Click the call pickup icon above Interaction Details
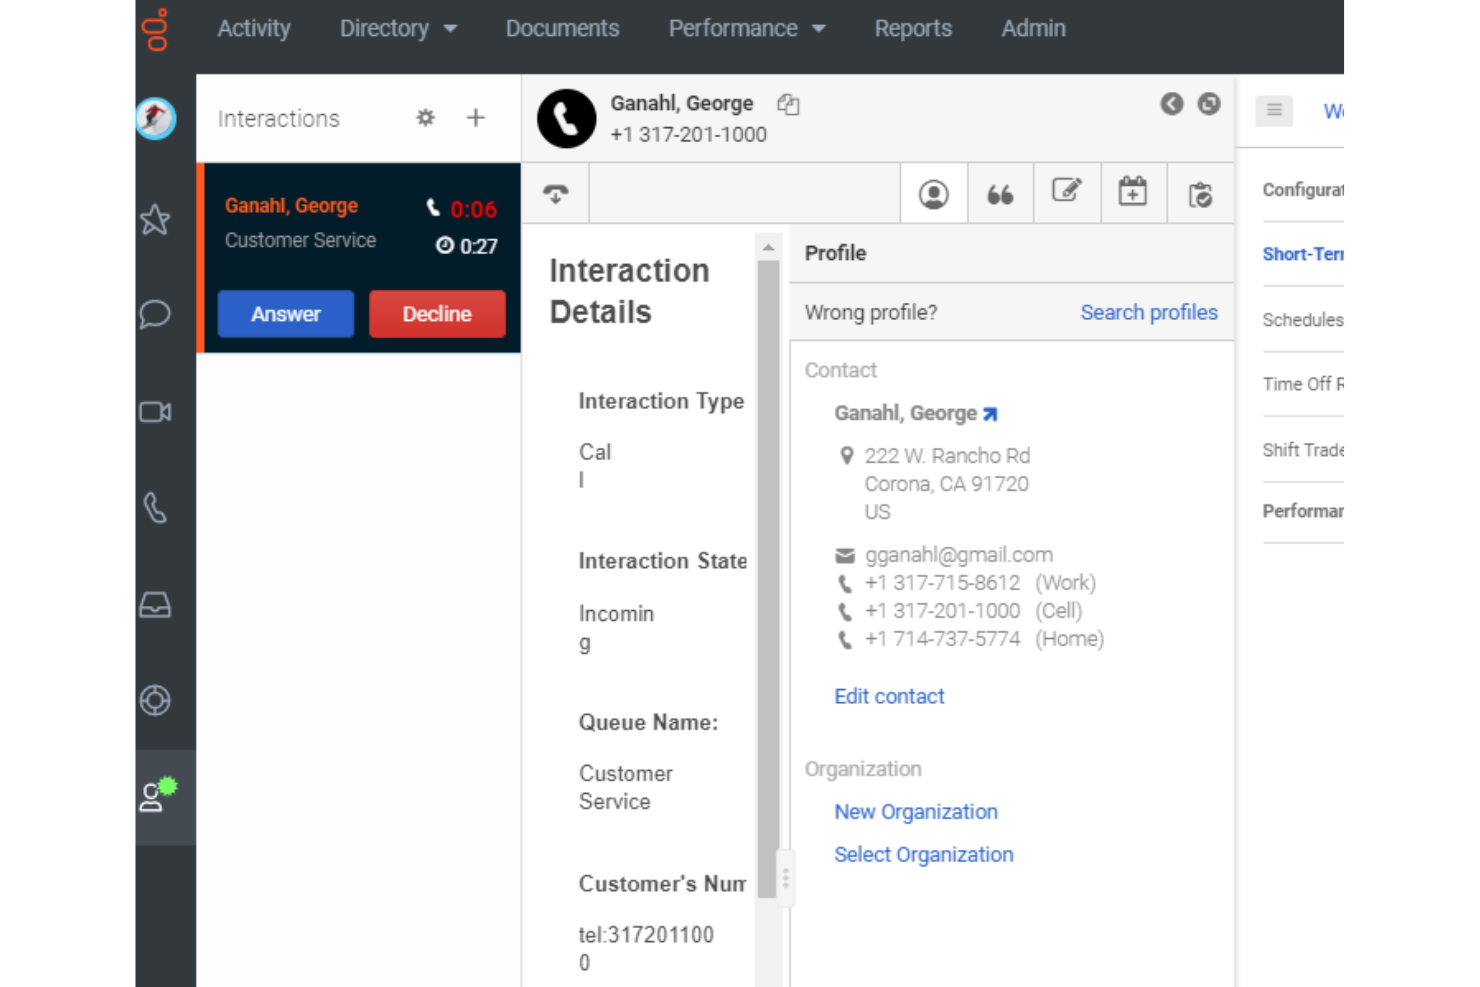Viewport: 1480px width, 987px height. [555, 193]
